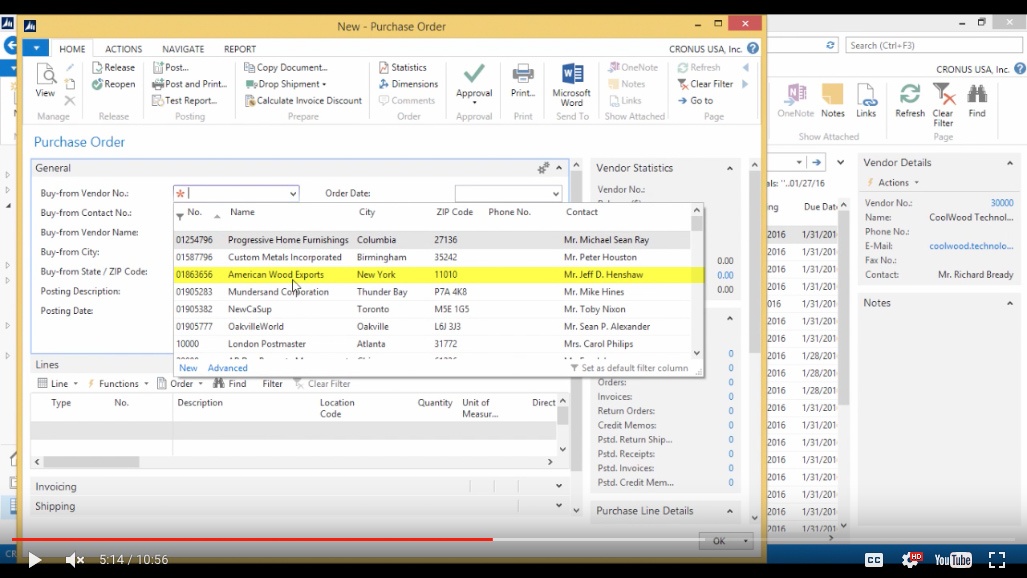This screenshot has width=1027, height=578.
Task: Collapse the Vendor Statistics panel
Action: (730, 168)
